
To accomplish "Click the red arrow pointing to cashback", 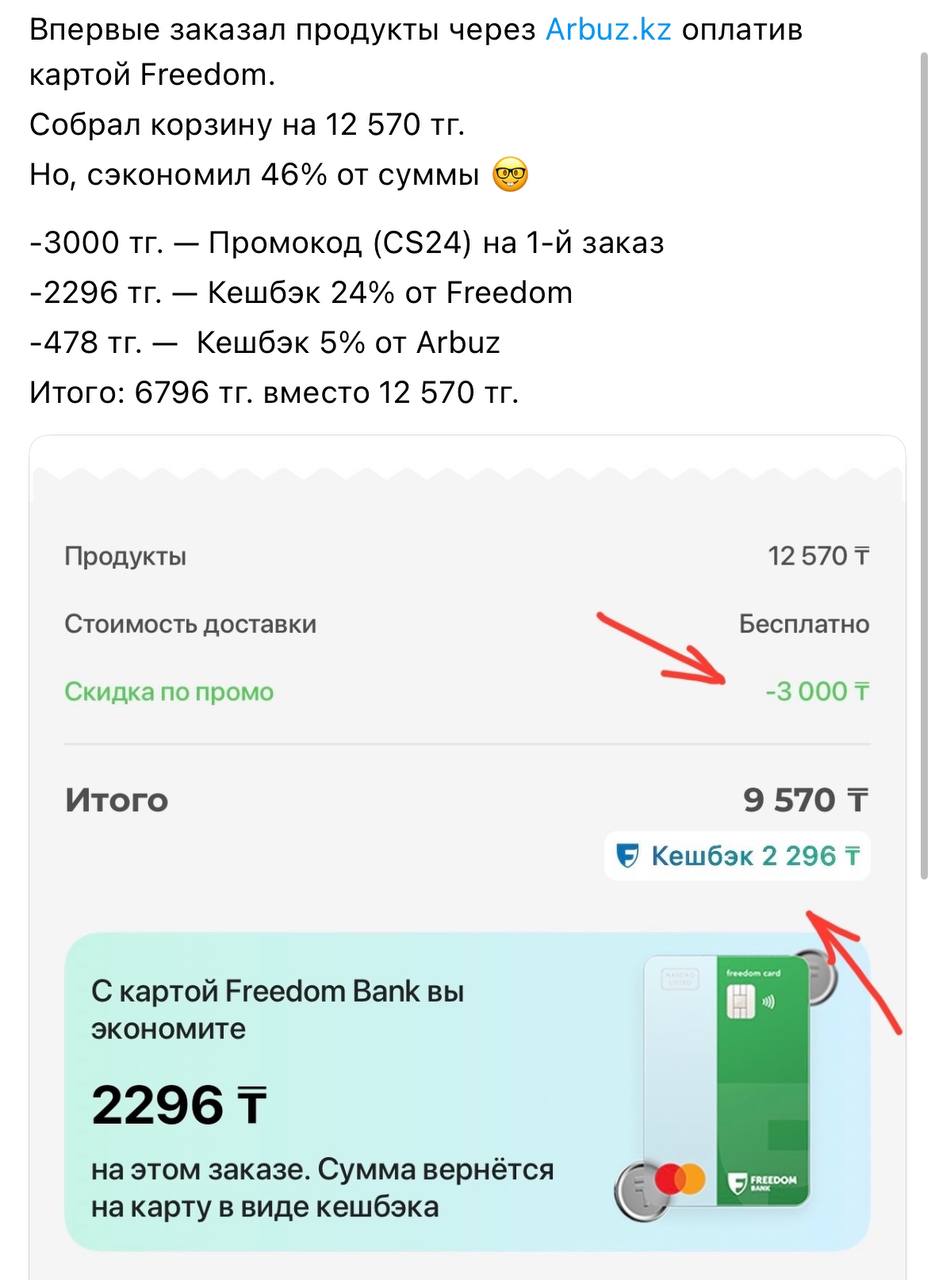I will pos(856,967).
